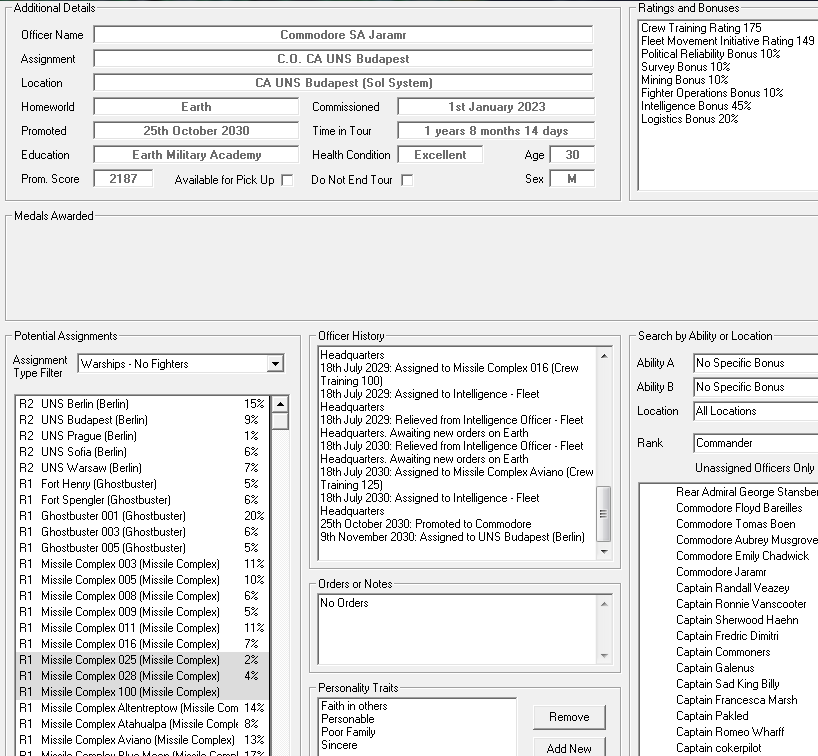Click the Remove personality trait button
Image resolution: width=818 pixels, height=756 pixels.
569,717
